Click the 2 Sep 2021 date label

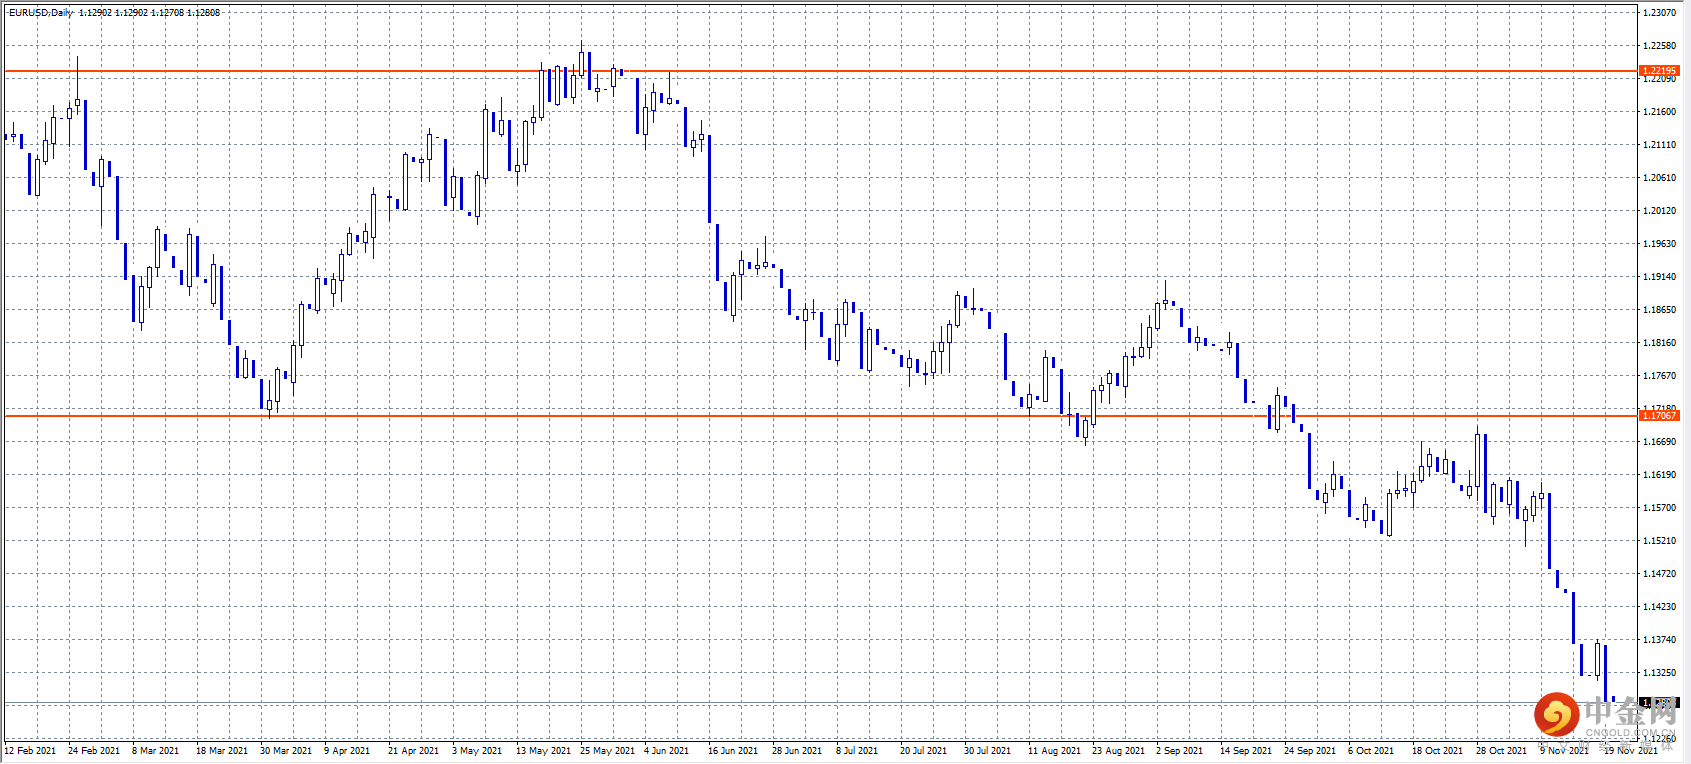tap(1179, 751)
